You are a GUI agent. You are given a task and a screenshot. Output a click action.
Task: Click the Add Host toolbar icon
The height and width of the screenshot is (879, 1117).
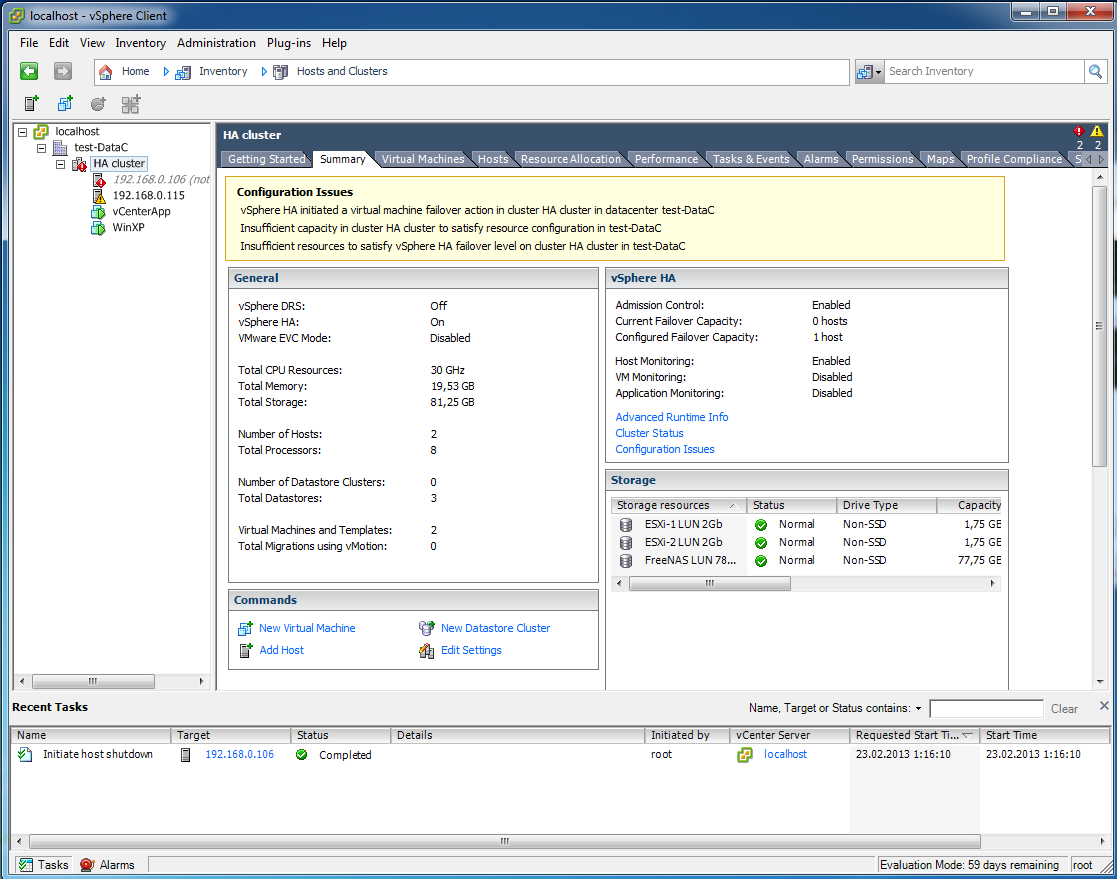(x=31, y=104)
